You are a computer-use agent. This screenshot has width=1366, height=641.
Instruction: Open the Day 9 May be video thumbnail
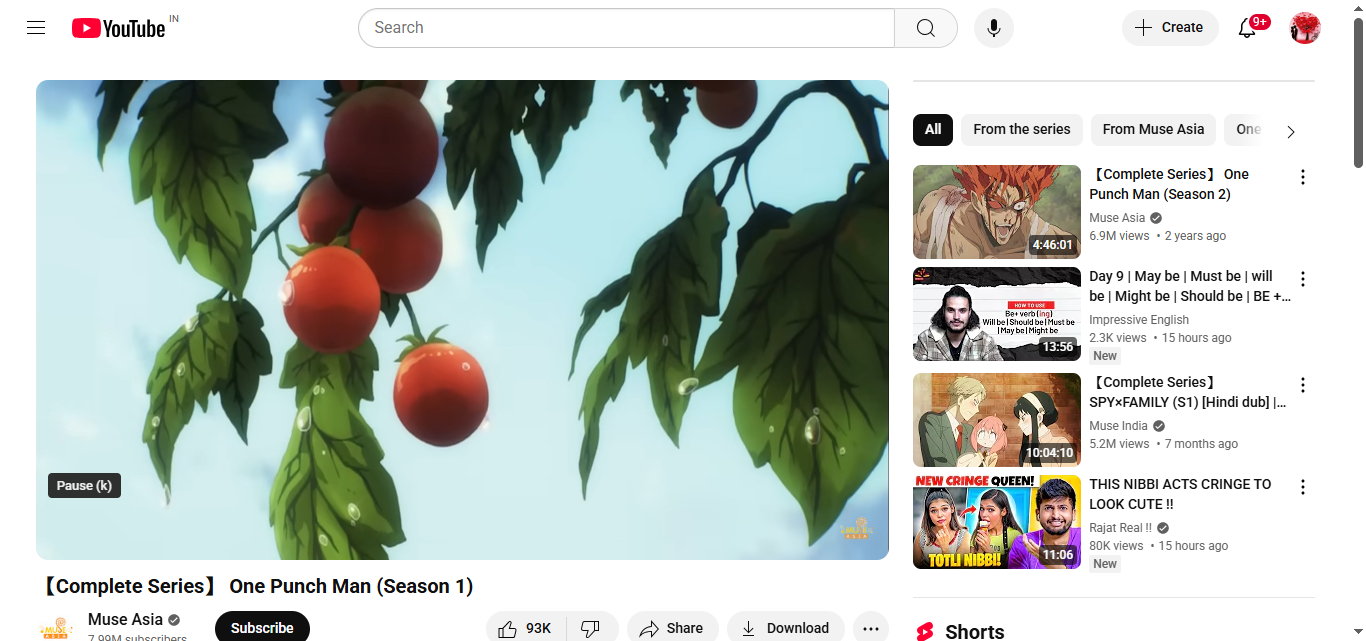[x=997, y=314]
